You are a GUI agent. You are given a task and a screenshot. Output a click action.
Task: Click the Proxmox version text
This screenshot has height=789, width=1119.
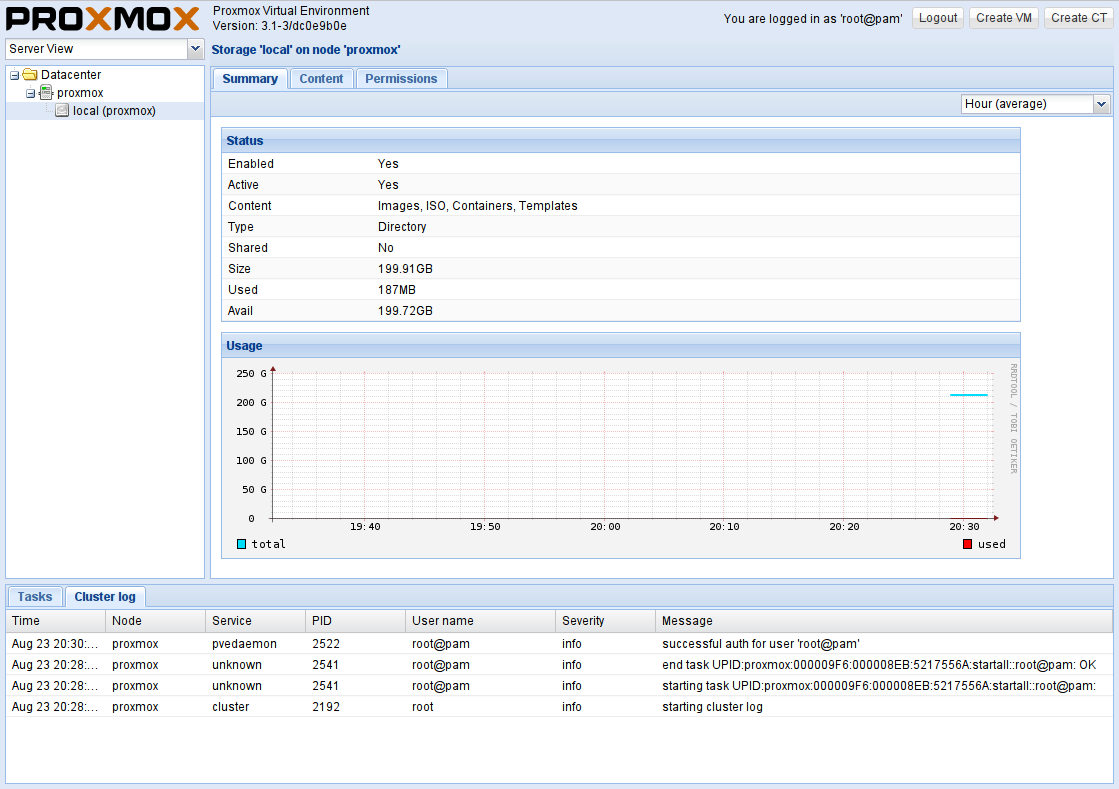[280, 26]
